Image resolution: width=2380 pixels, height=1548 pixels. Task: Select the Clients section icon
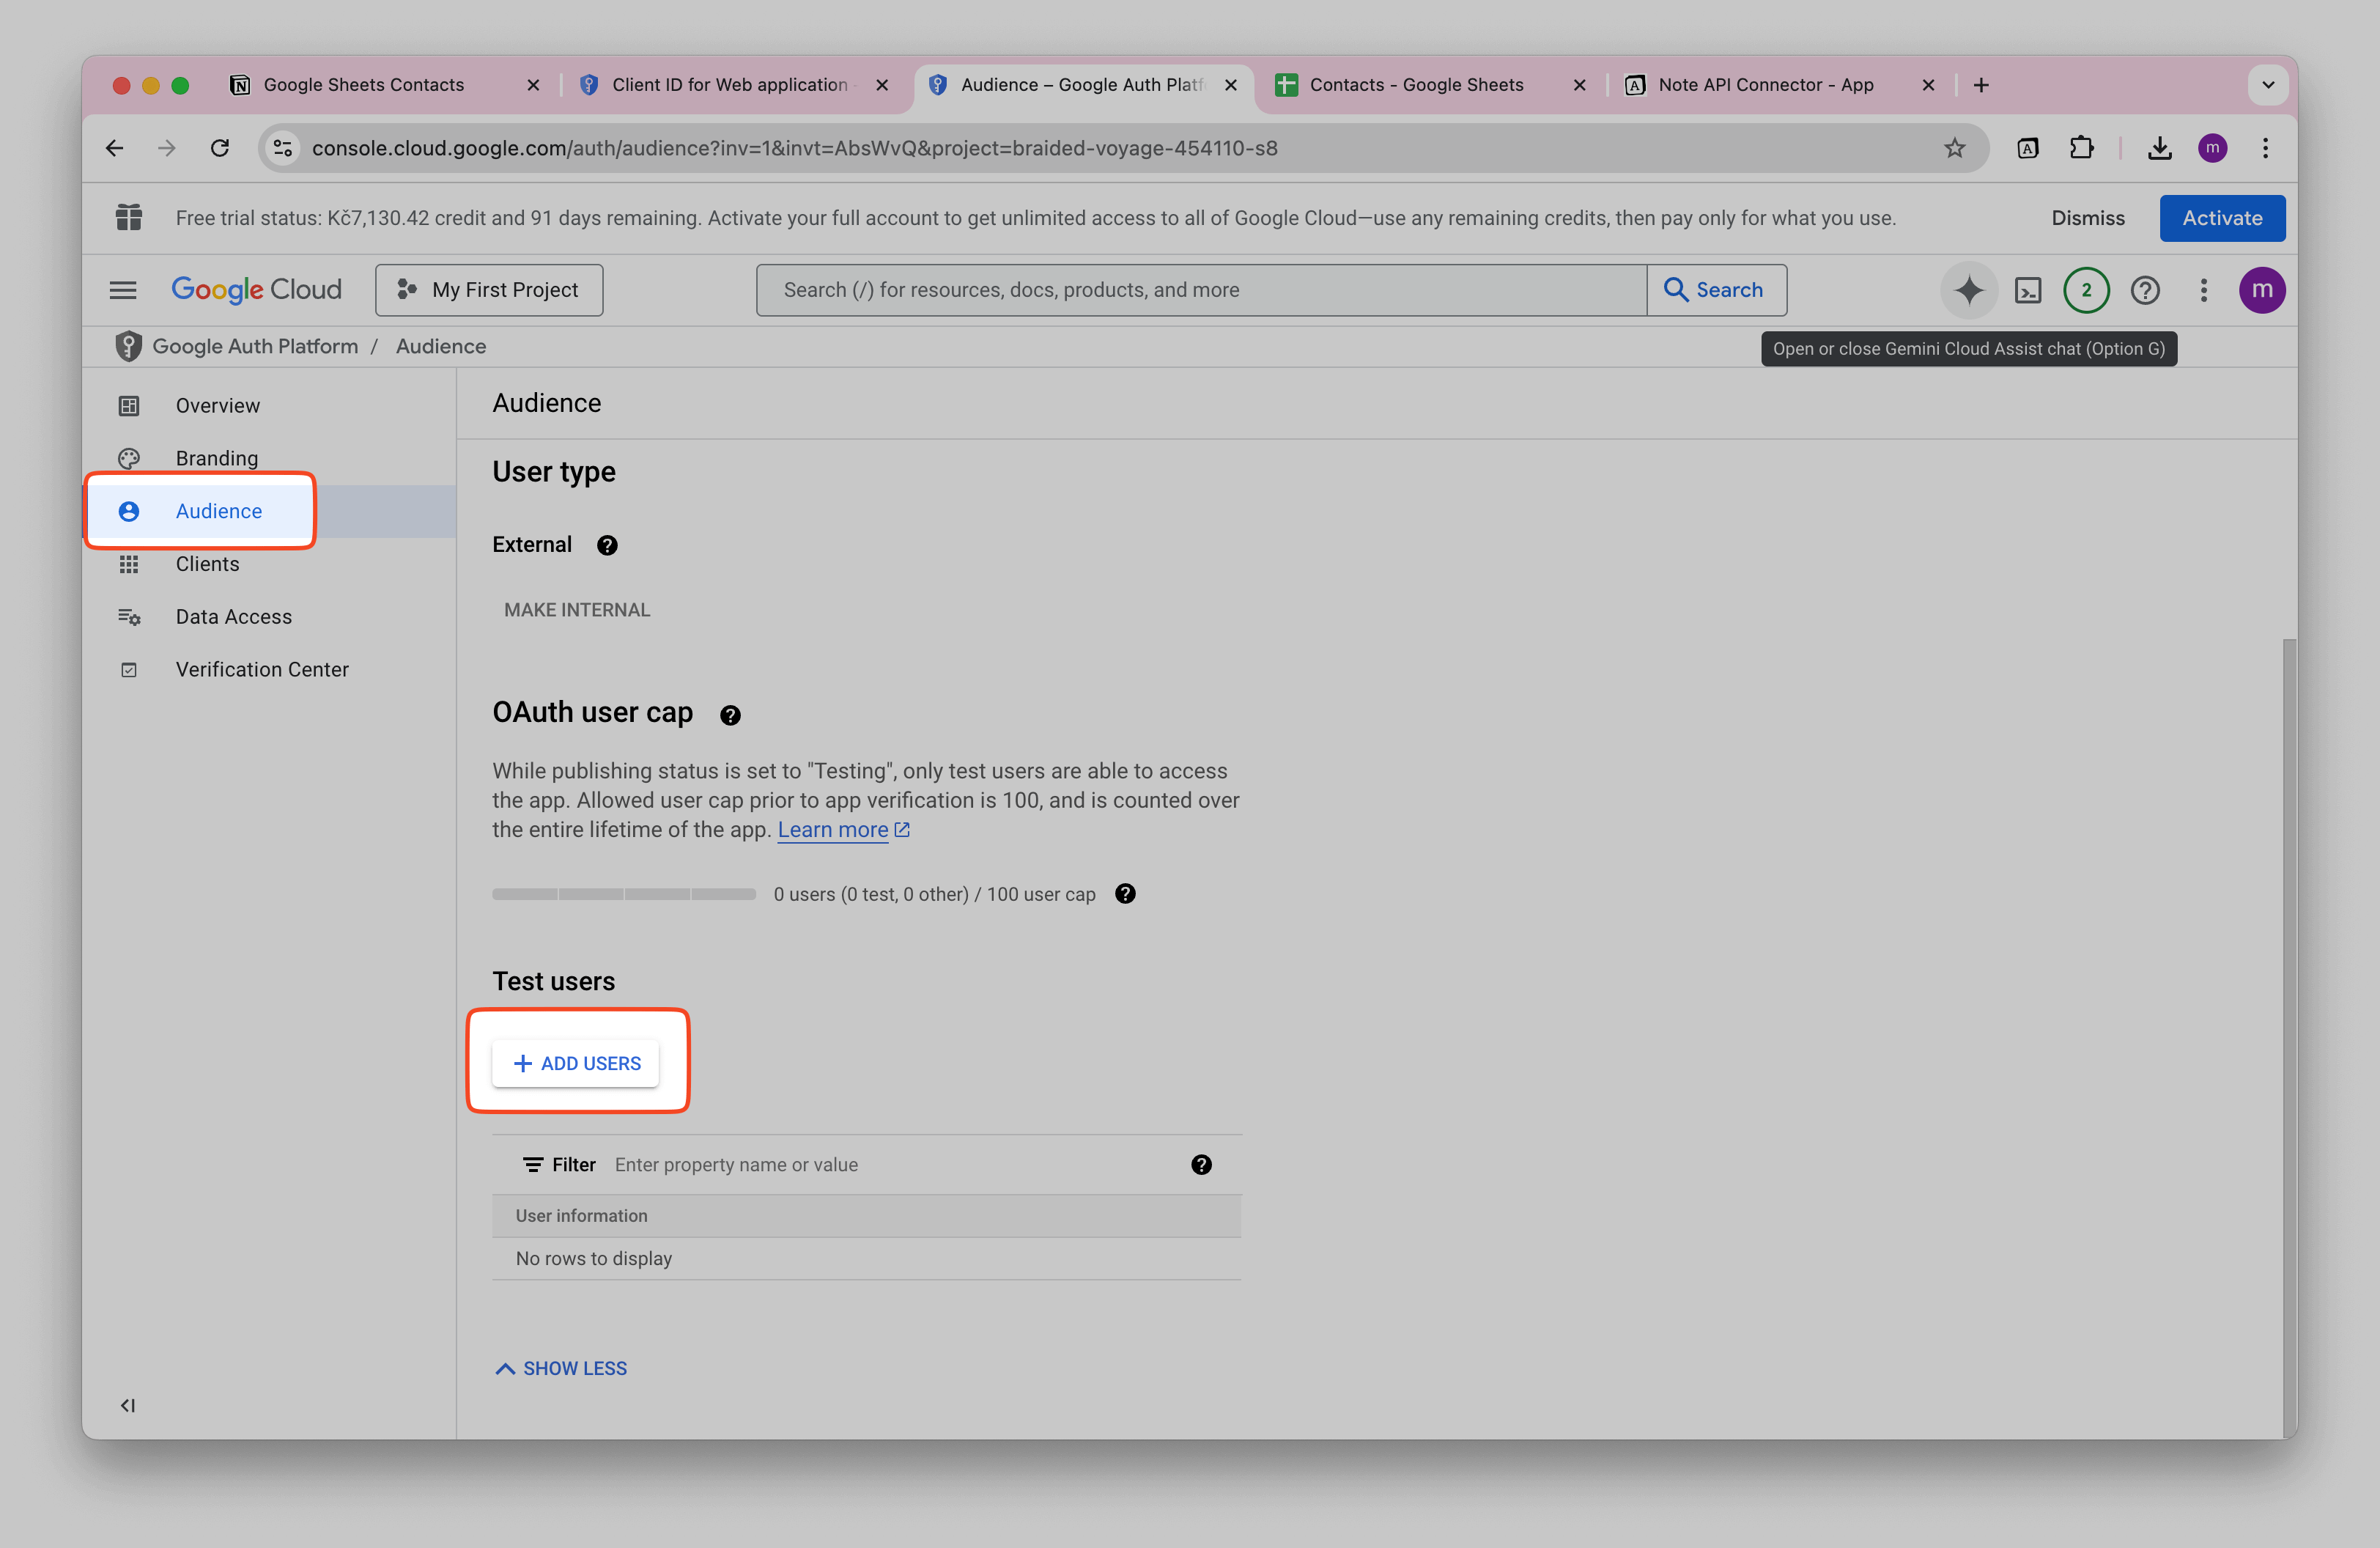129,564
